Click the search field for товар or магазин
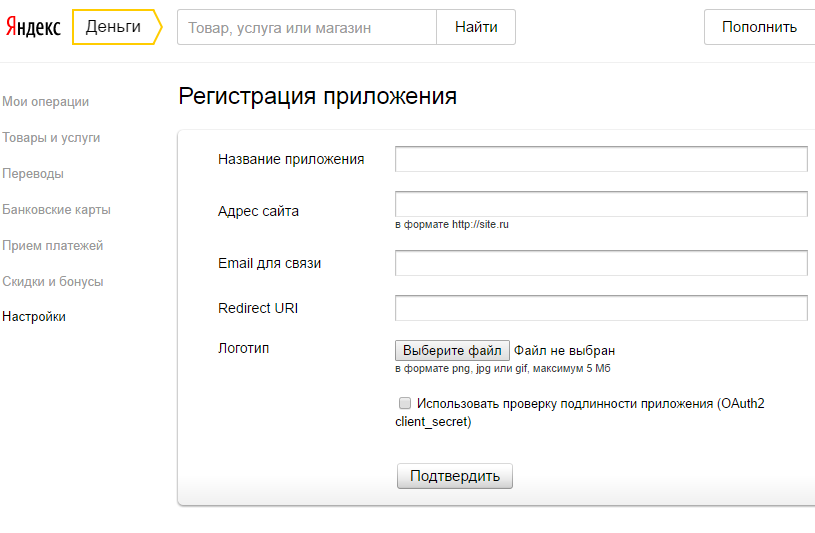Screen dimensions: 815x533 click(x=306, y=28)
